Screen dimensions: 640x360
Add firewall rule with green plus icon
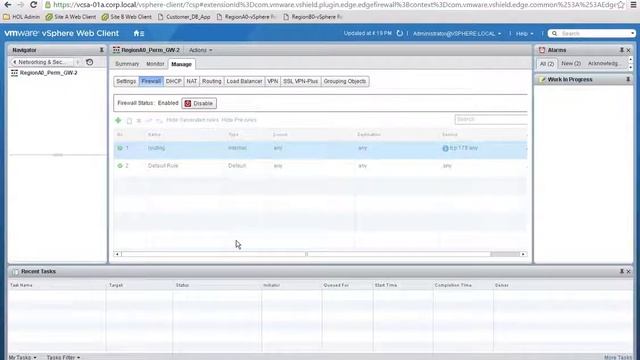click(118, 120)
